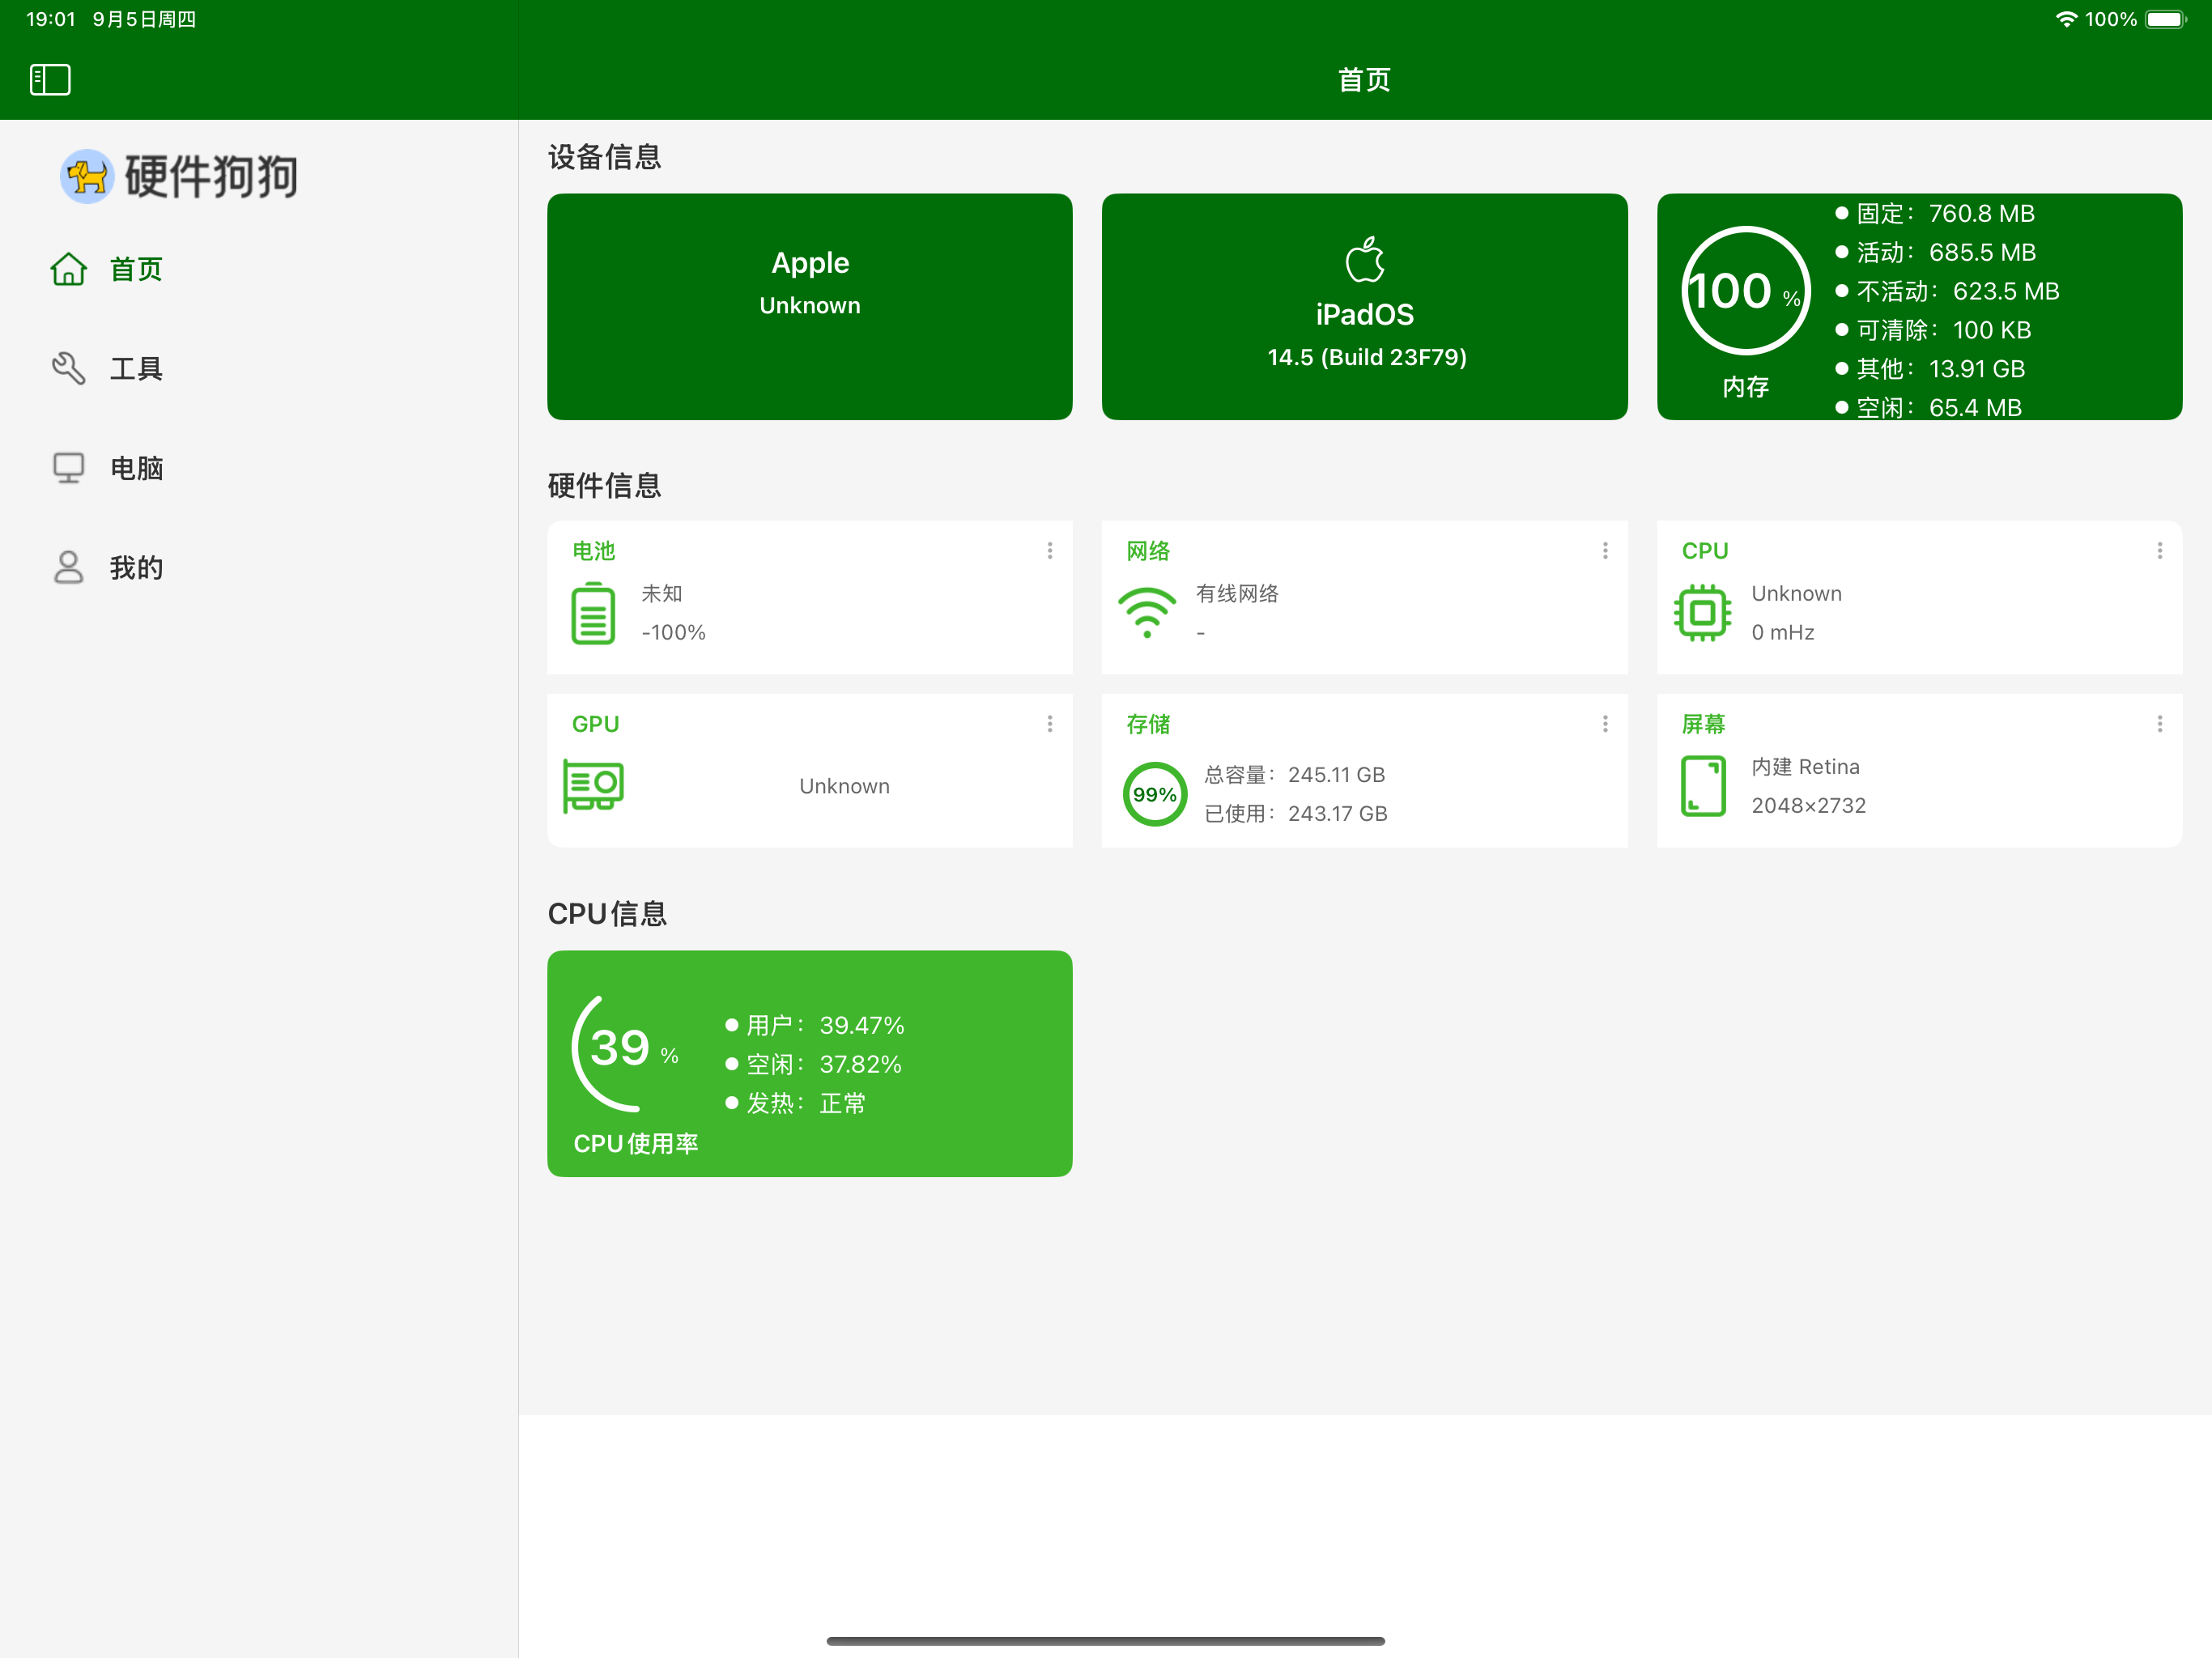The width and height of the screenshot is (2212, 1658).
Task: Select the 屏幕 card title
Action: (1703, 724)
